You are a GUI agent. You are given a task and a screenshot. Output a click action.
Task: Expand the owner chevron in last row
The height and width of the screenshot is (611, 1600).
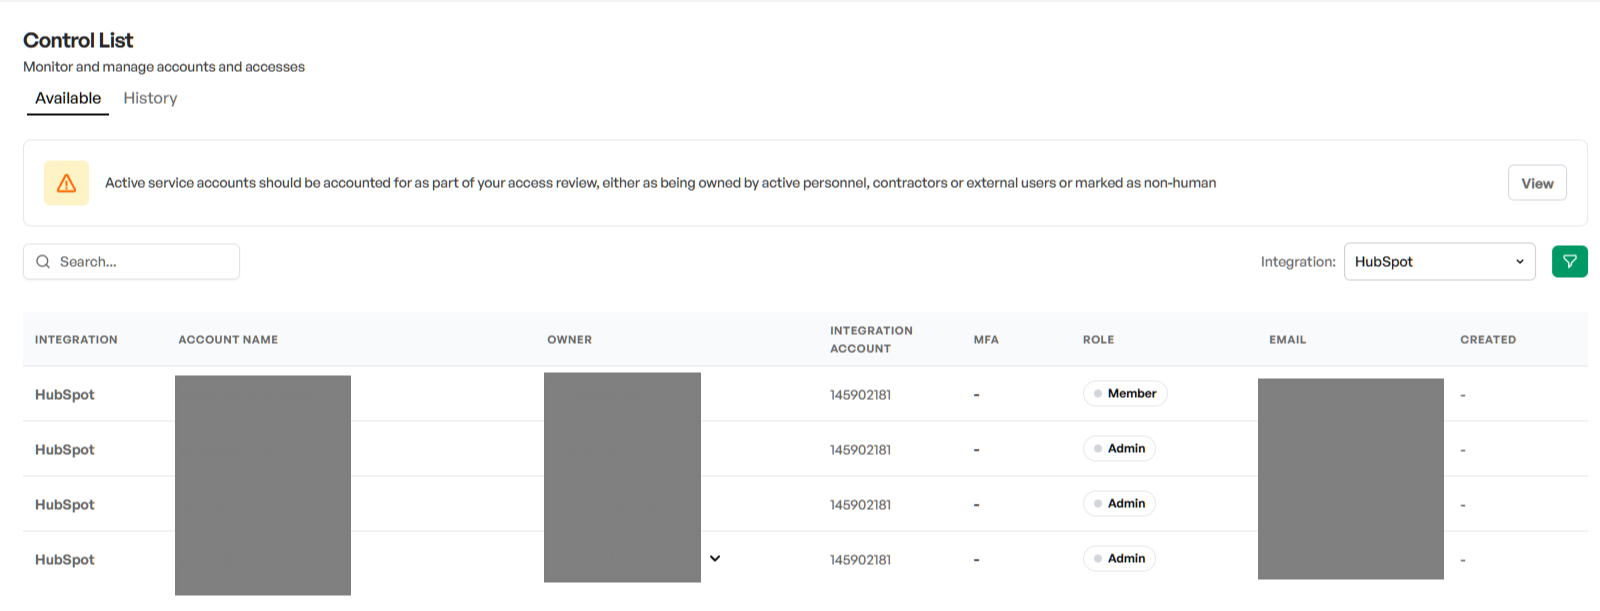(x=715, y=558)
